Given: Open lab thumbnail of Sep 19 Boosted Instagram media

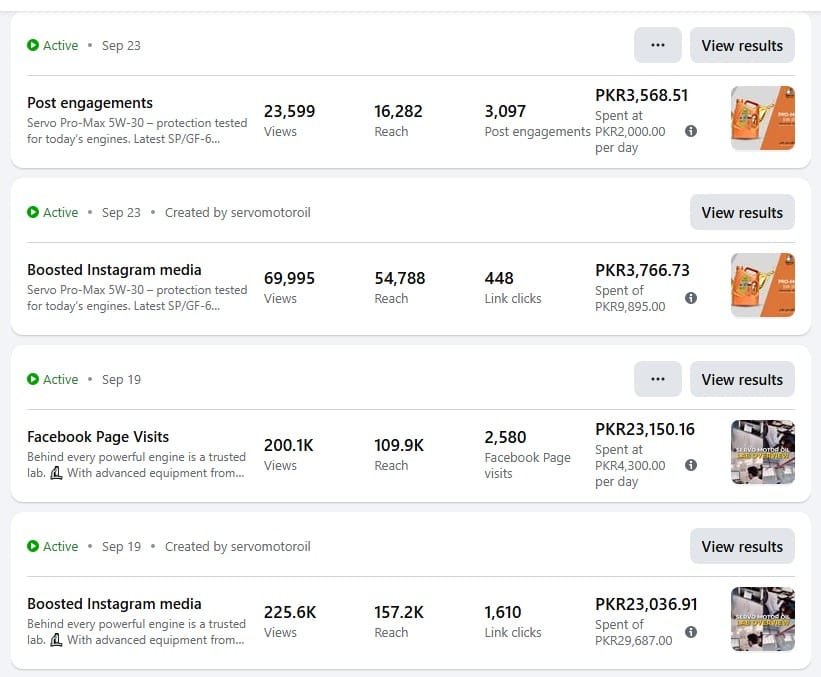Looking at the screenshot, I should click(762, 619).
